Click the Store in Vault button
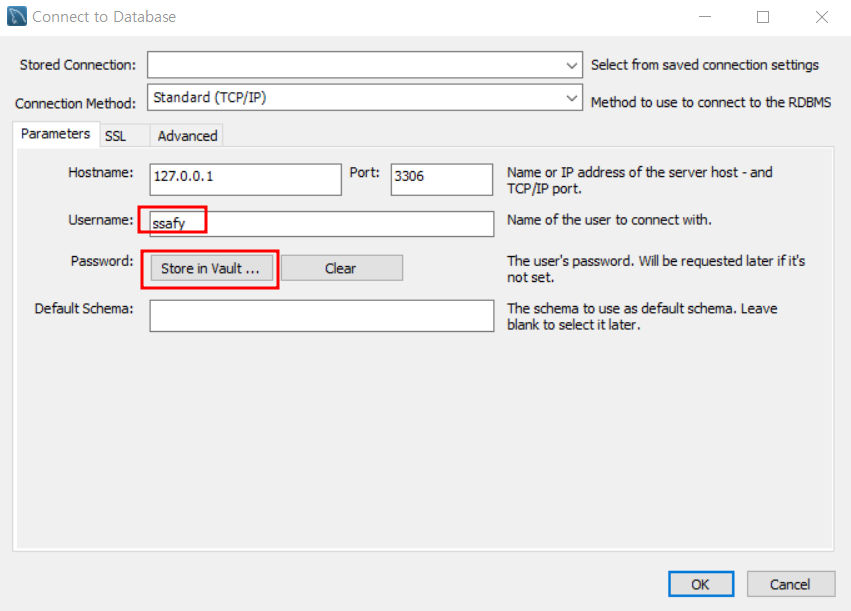Viewport: 851px width, 611px height. (x=211, y=268)
